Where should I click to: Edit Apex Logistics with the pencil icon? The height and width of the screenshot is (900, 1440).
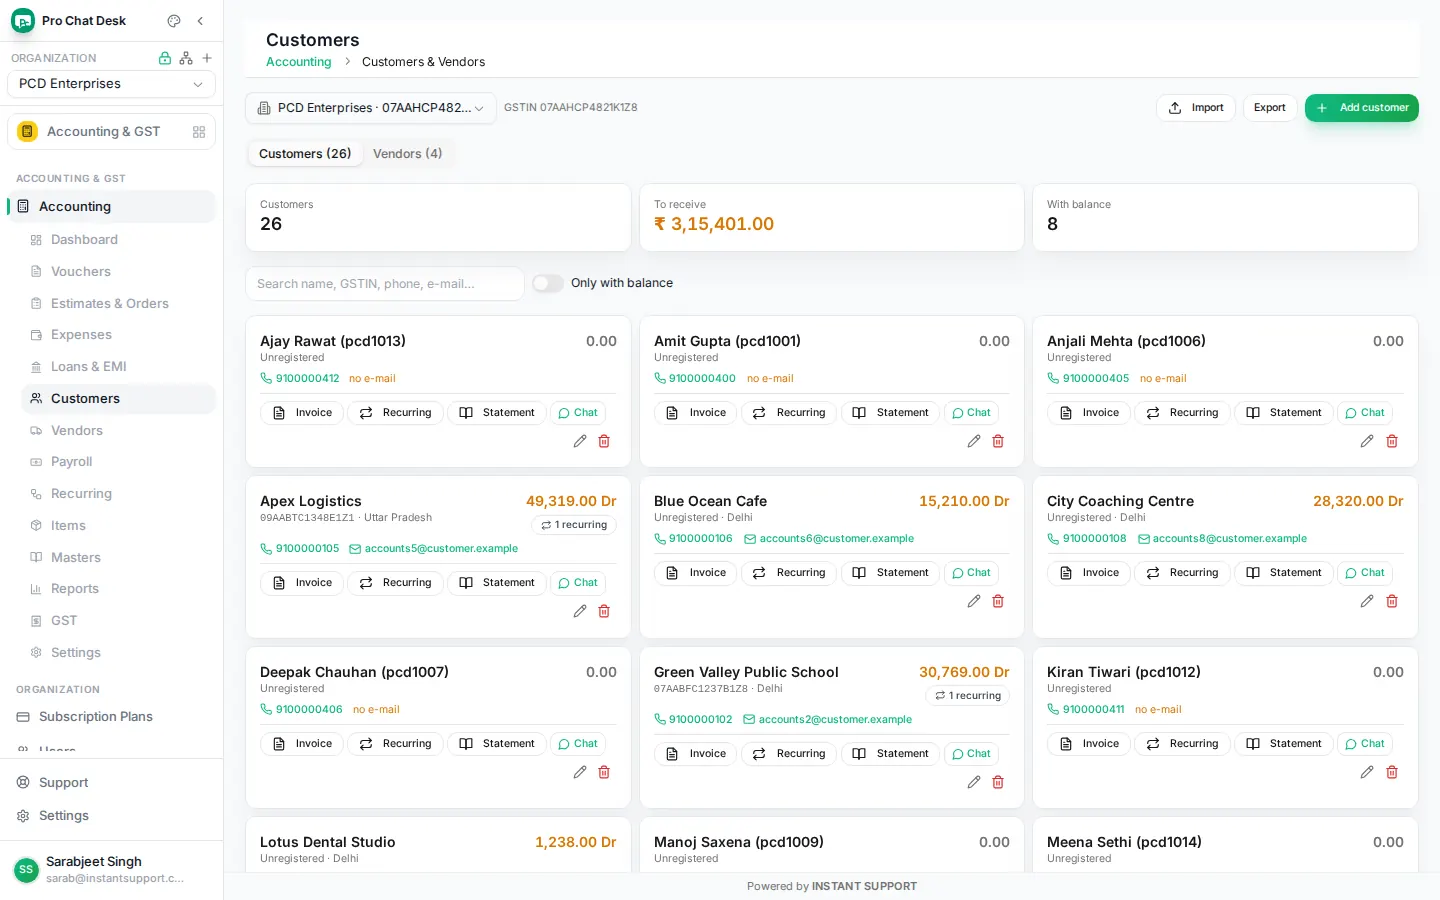pyautogui.click(x=580, y=611)
